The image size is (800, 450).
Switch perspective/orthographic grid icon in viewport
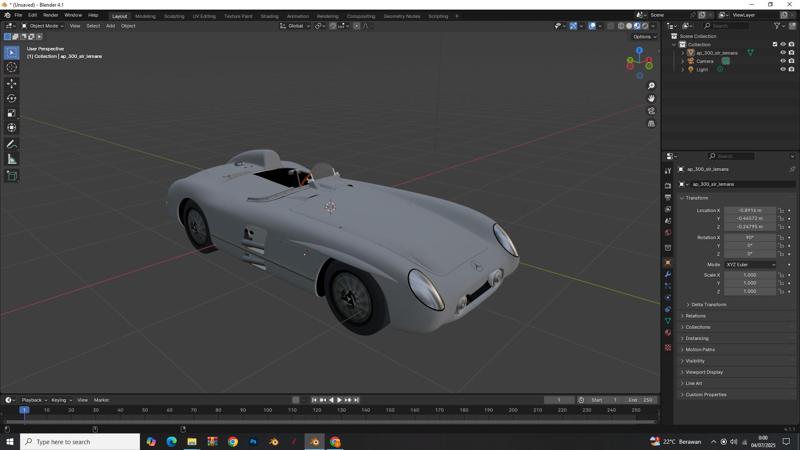pyautogui.click(x=651, y=123)
